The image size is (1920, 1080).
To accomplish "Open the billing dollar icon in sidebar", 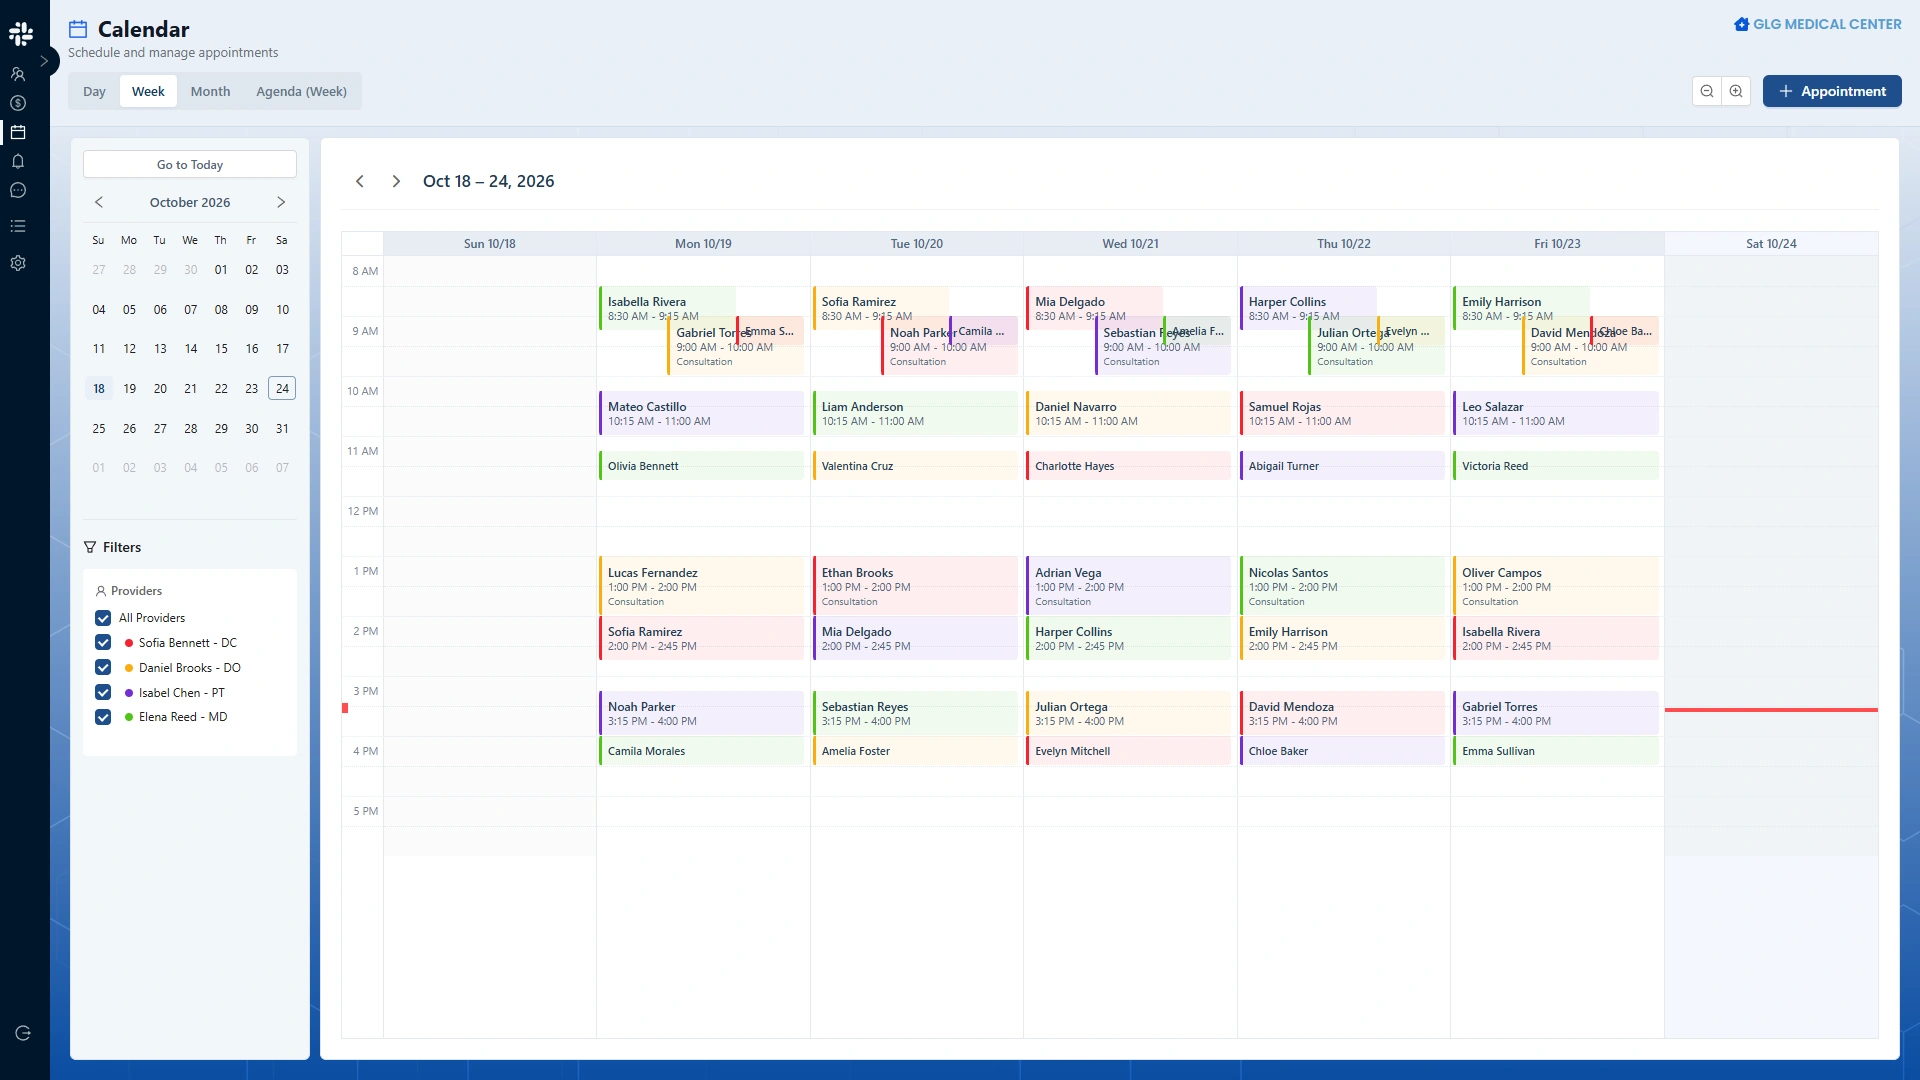I will [18, 103].
